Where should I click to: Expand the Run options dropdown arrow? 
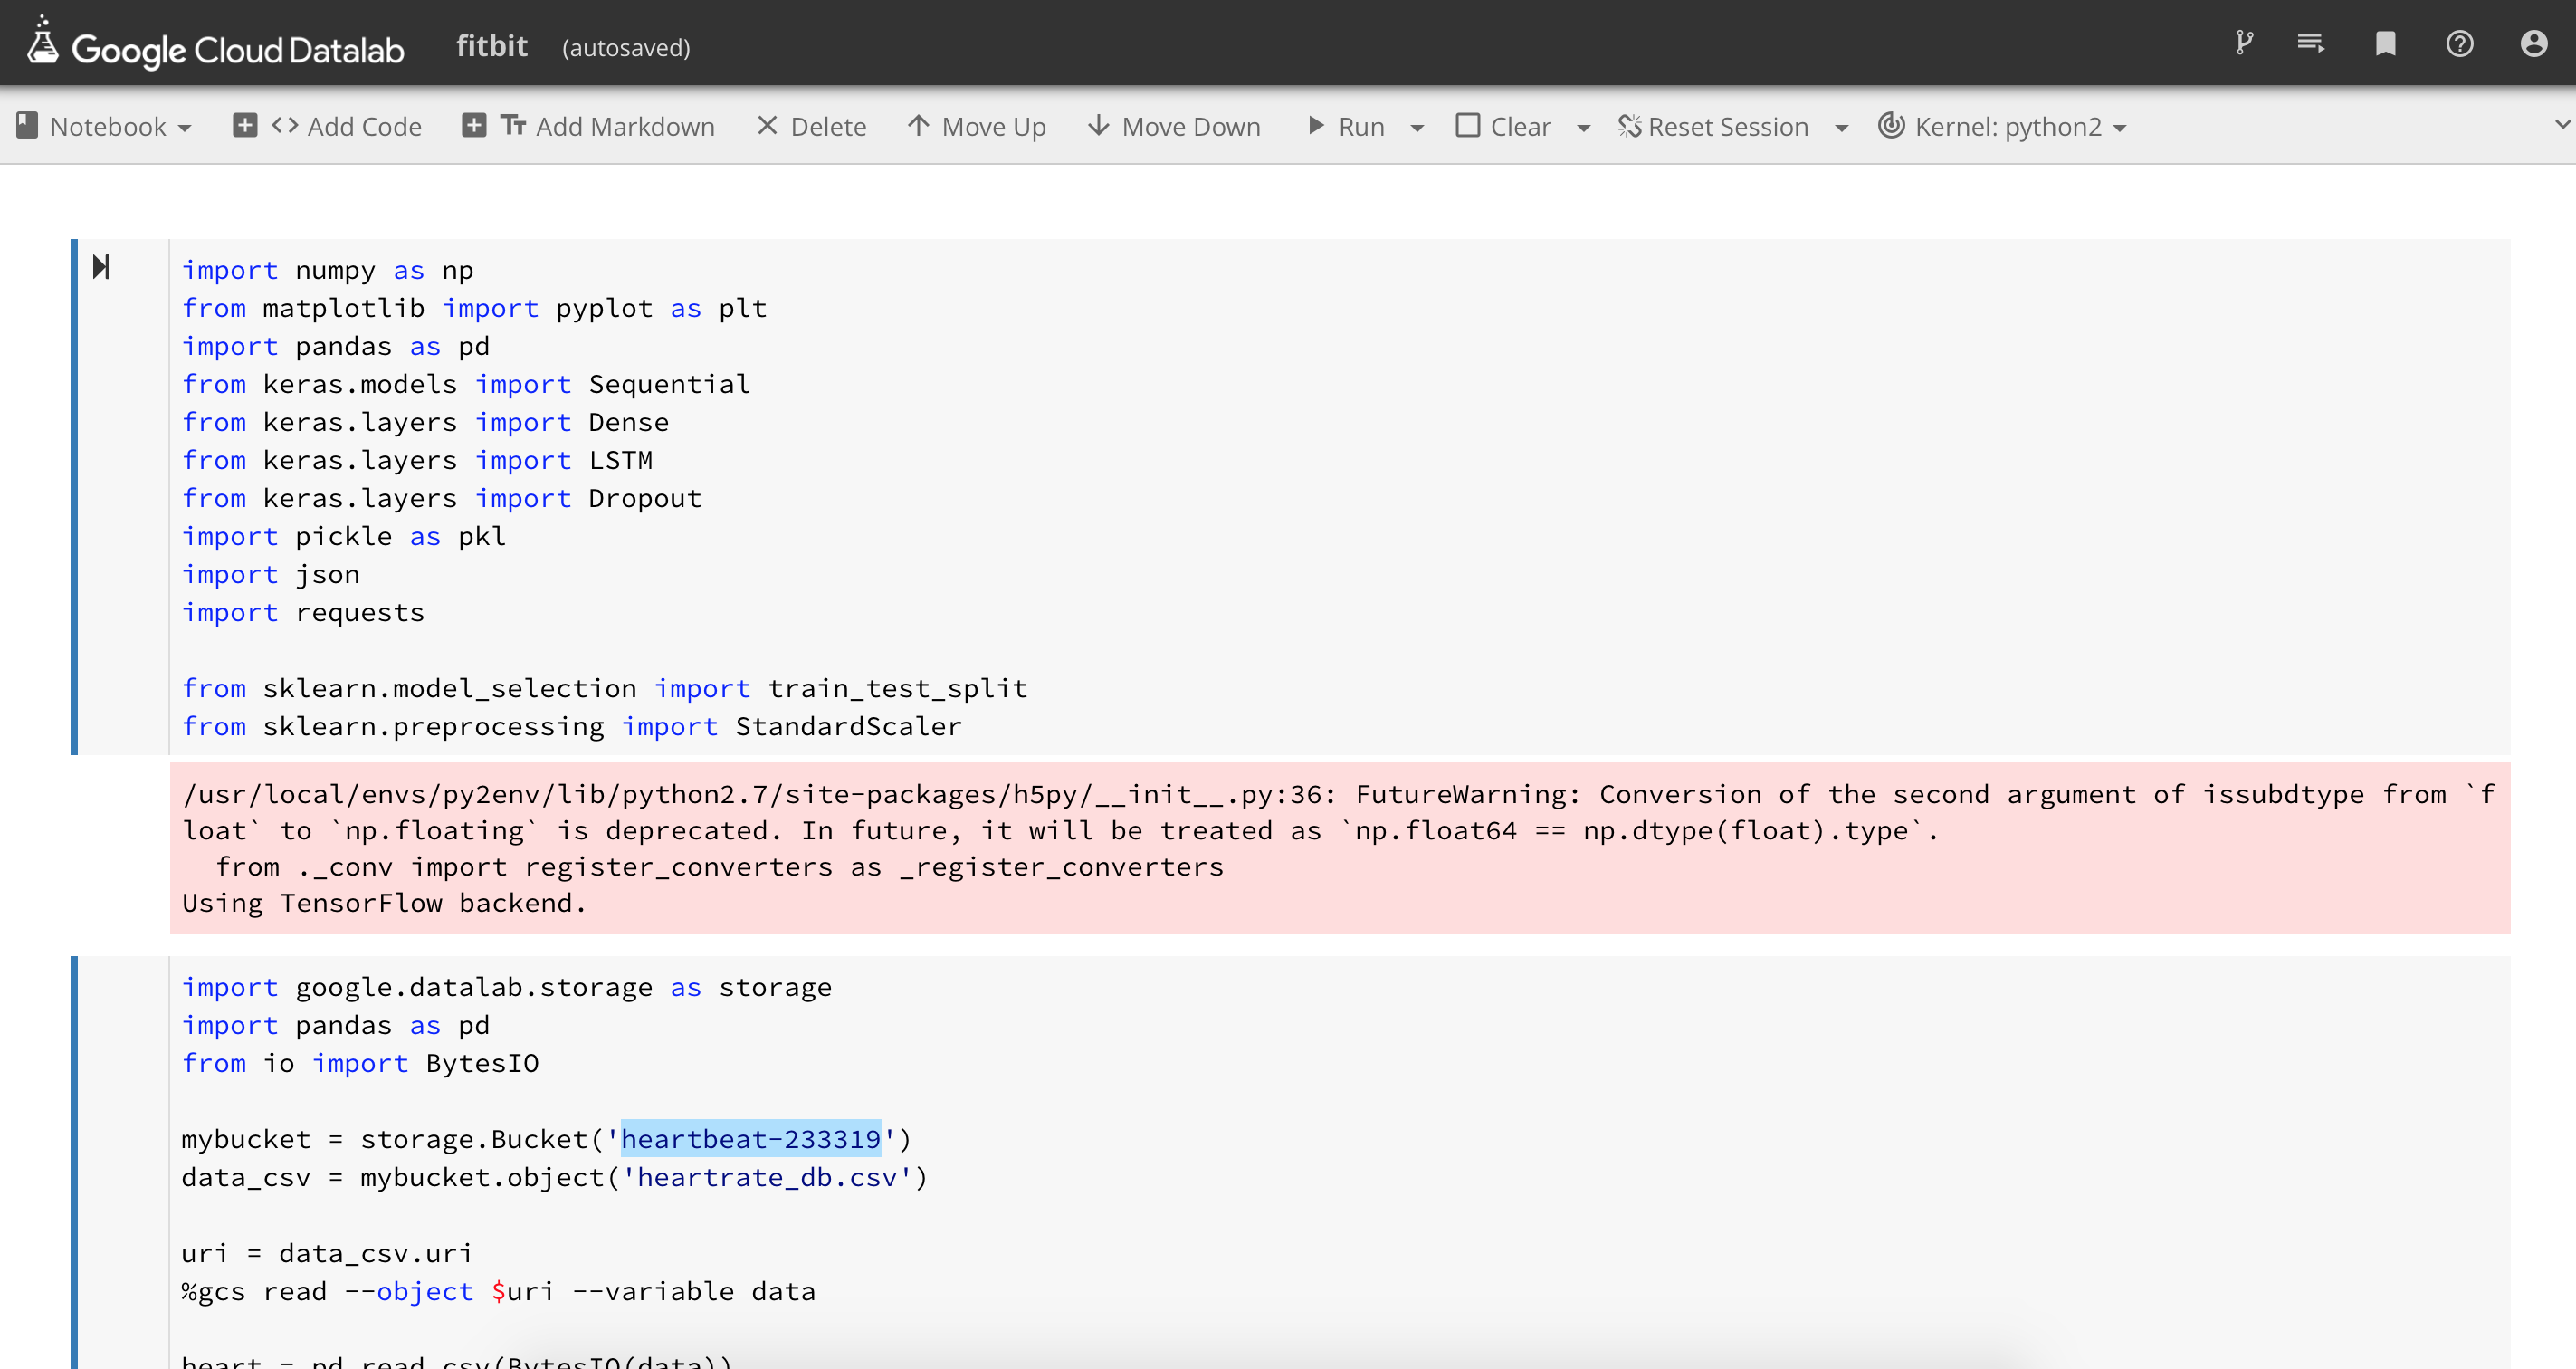pyautogui.click(x=1417, y=127)
